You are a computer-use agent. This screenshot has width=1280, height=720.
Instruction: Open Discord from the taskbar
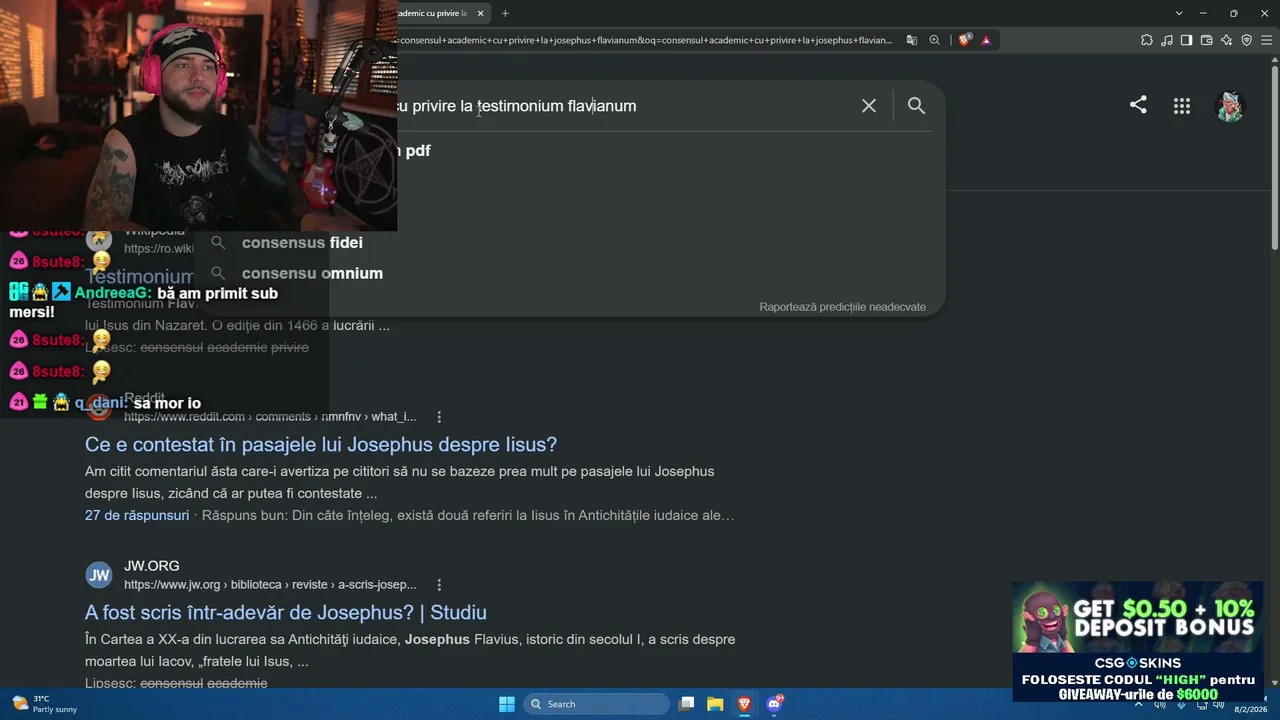(773, 704)
